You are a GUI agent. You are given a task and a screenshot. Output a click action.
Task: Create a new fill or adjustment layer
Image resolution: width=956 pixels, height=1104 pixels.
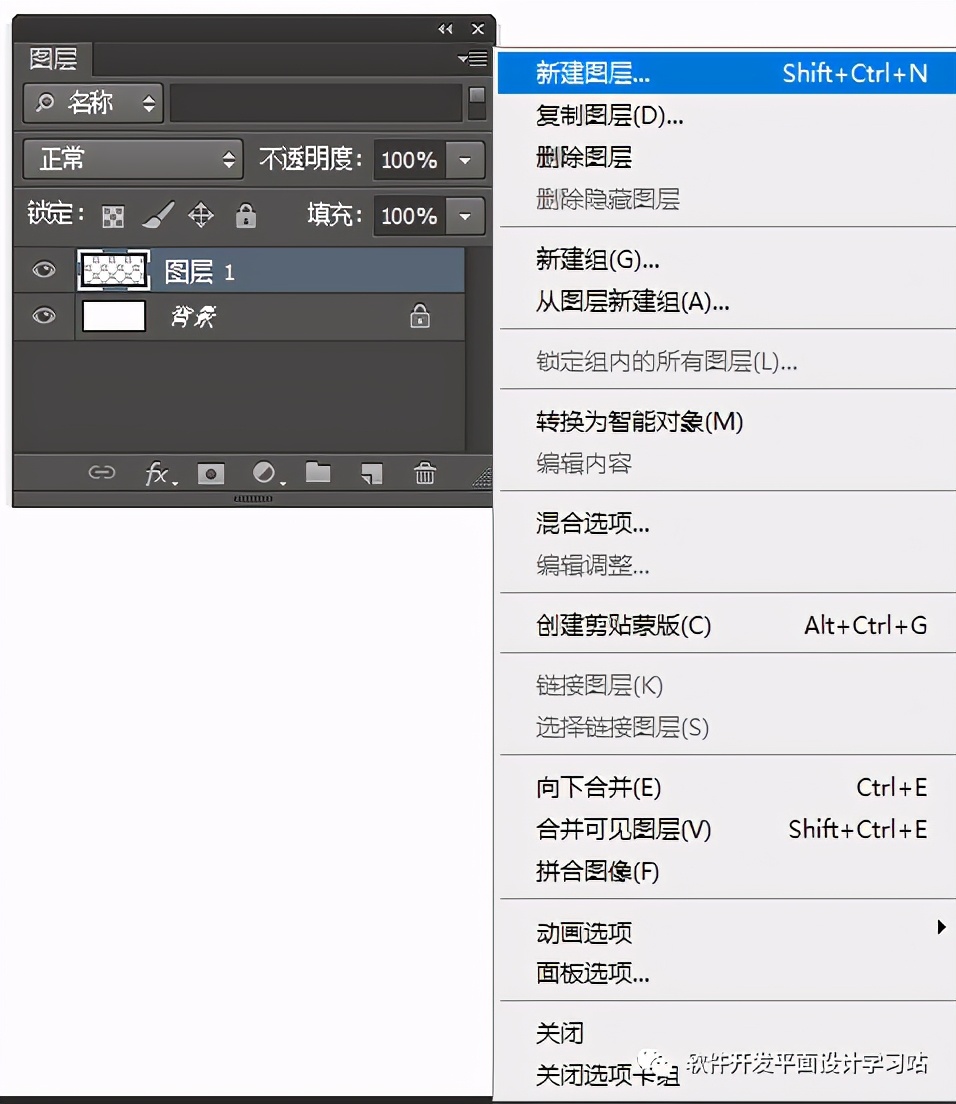coord(266,474)
